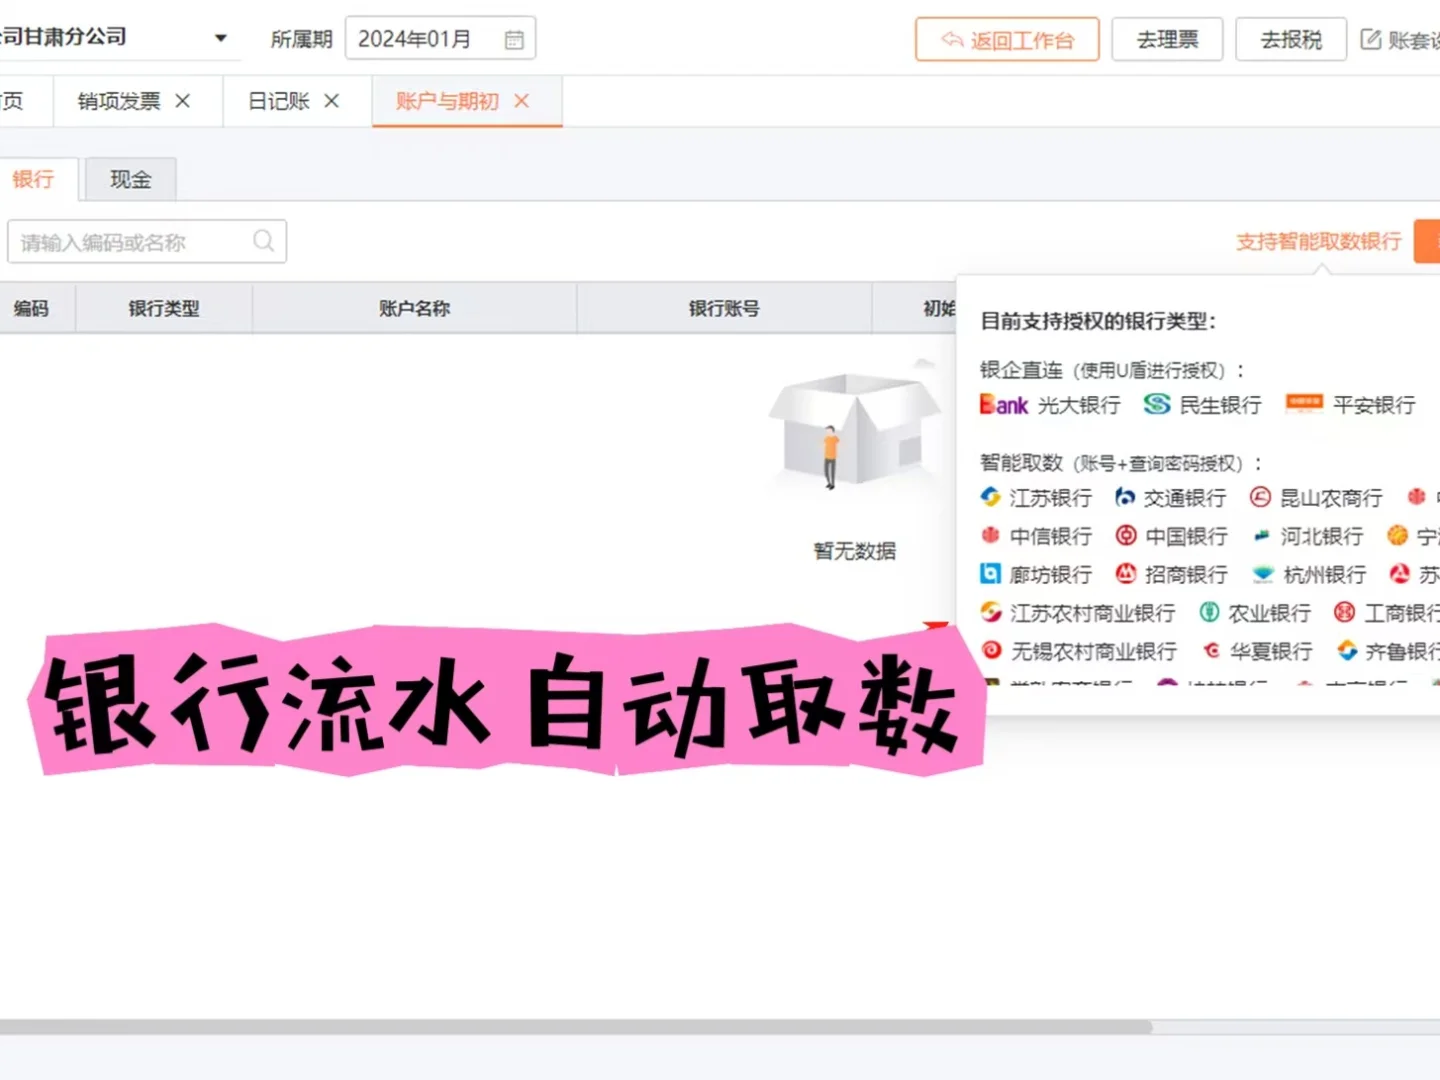Click the 中国银行 logo icon
Image resolution: width=1440 pixels, height=1080 pixels.
pos(1125,536)
